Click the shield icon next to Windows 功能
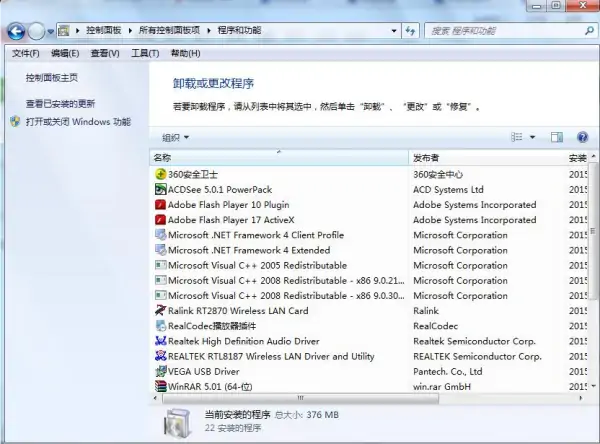The height and width of the screenshot is (444, 600). point(15,122)
